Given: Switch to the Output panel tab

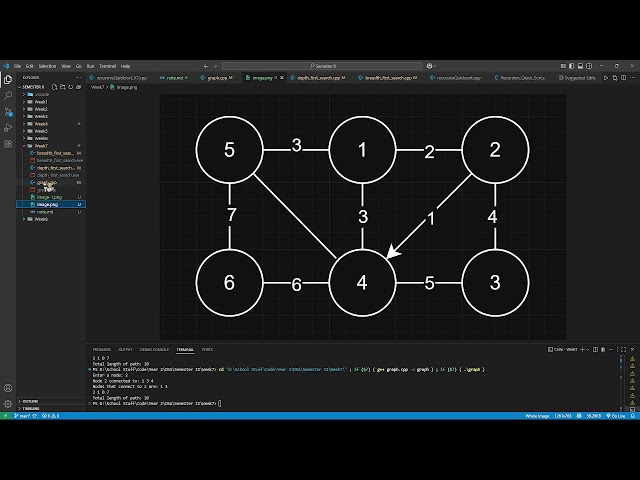Looking at the screenshot, I should tap(125, 349).
